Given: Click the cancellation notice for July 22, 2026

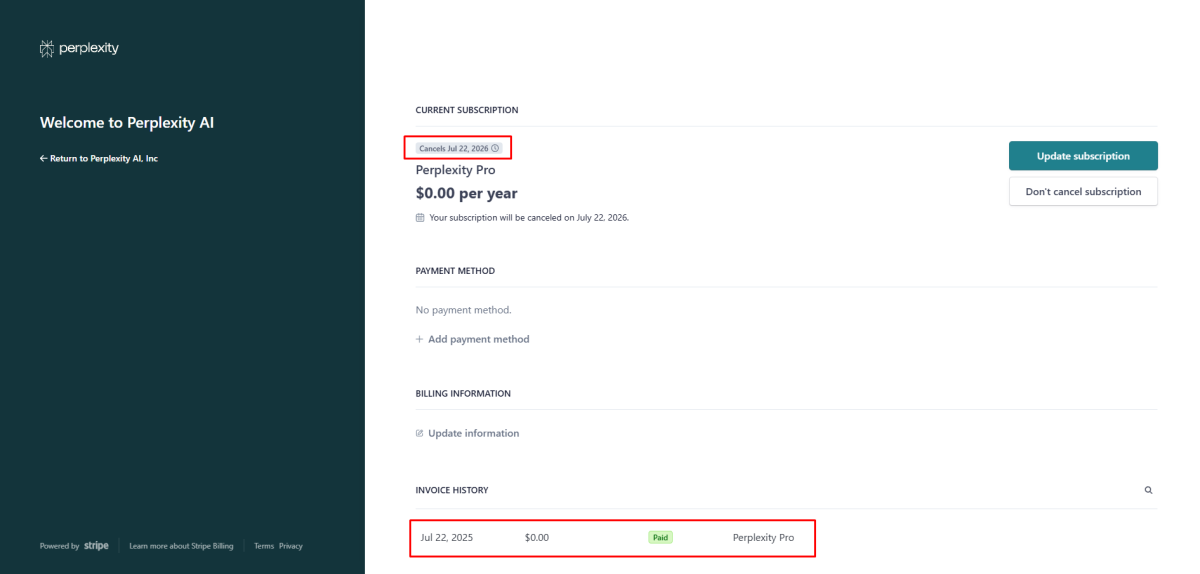Looking at the screenshot, I should 529,217.
